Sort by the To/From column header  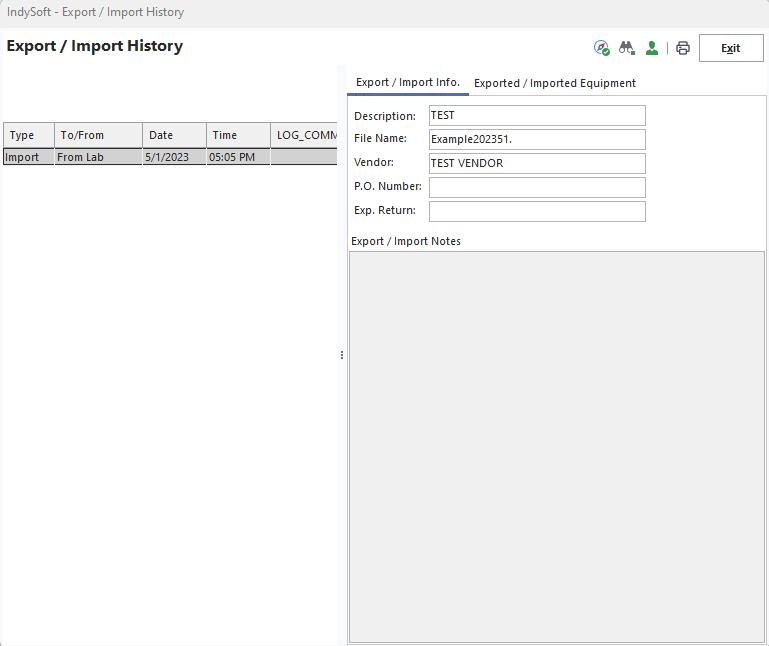point(98,135)
